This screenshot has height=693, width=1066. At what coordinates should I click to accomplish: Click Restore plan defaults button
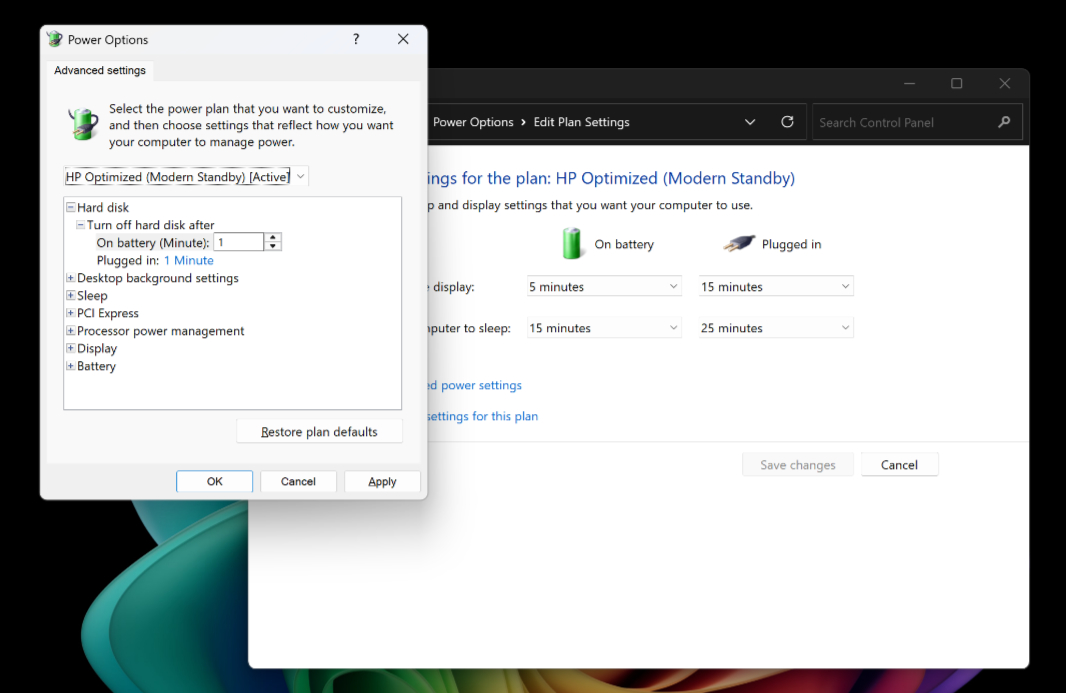(319, 432)
